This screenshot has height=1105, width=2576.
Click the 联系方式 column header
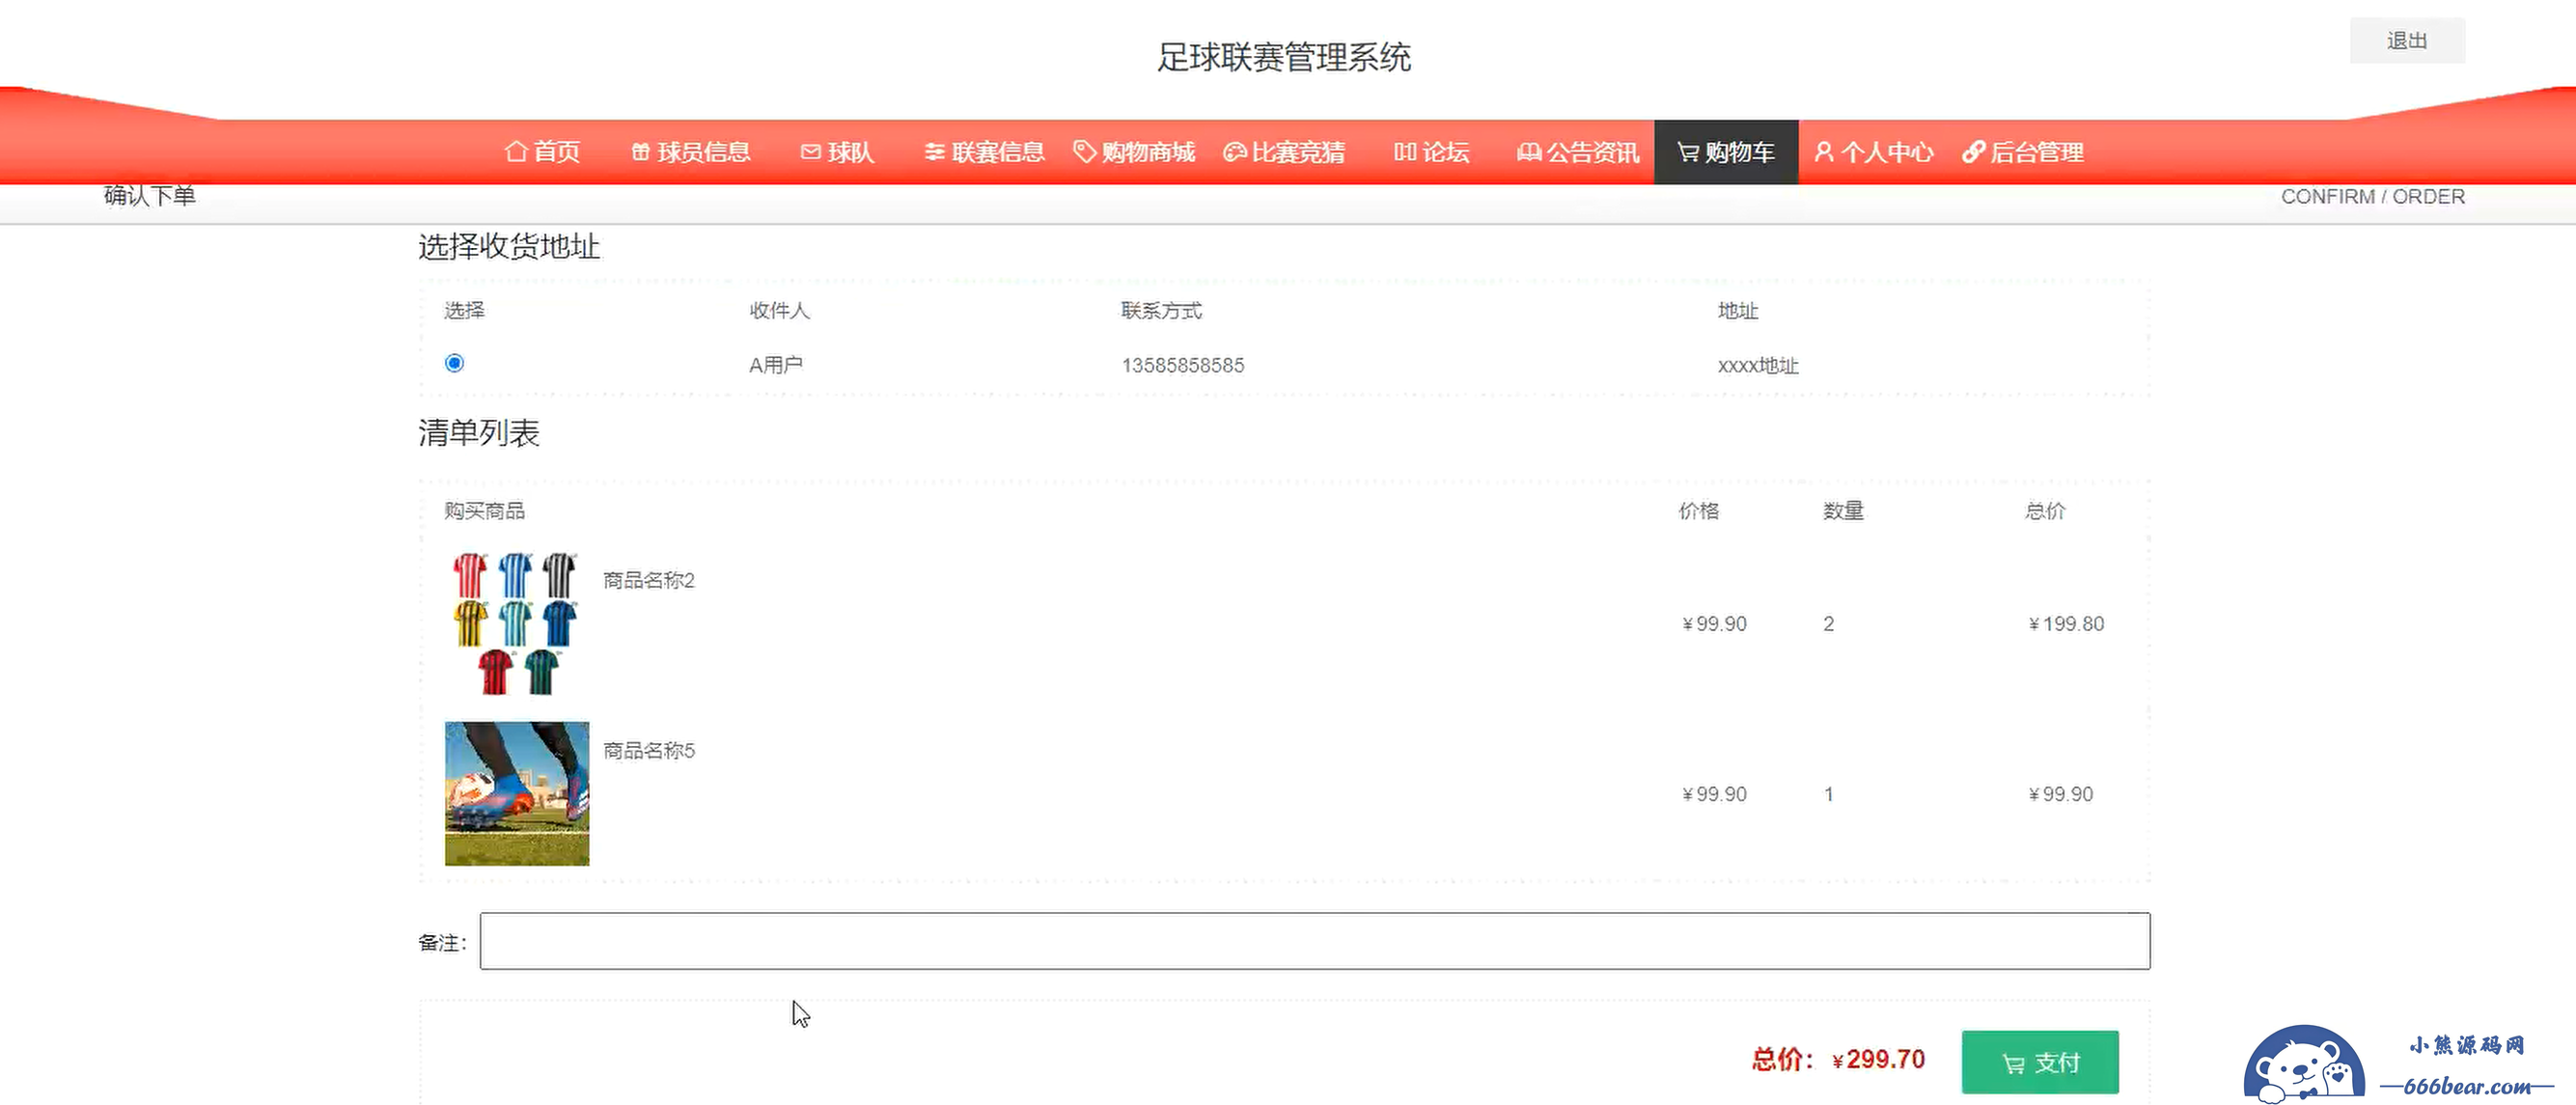(1161, 311)
